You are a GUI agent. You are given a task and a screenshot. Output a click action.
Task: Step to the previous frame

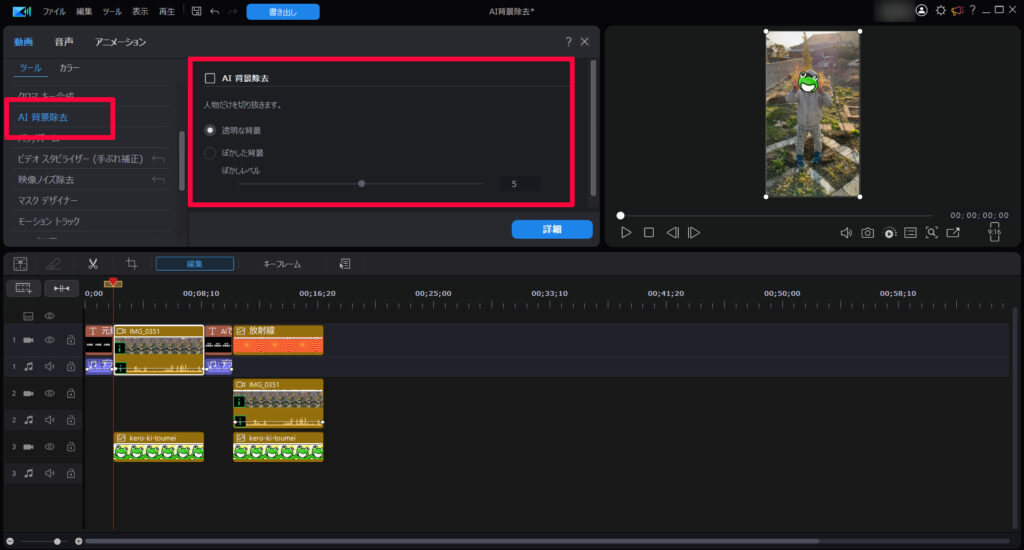(x=672, y=233)
